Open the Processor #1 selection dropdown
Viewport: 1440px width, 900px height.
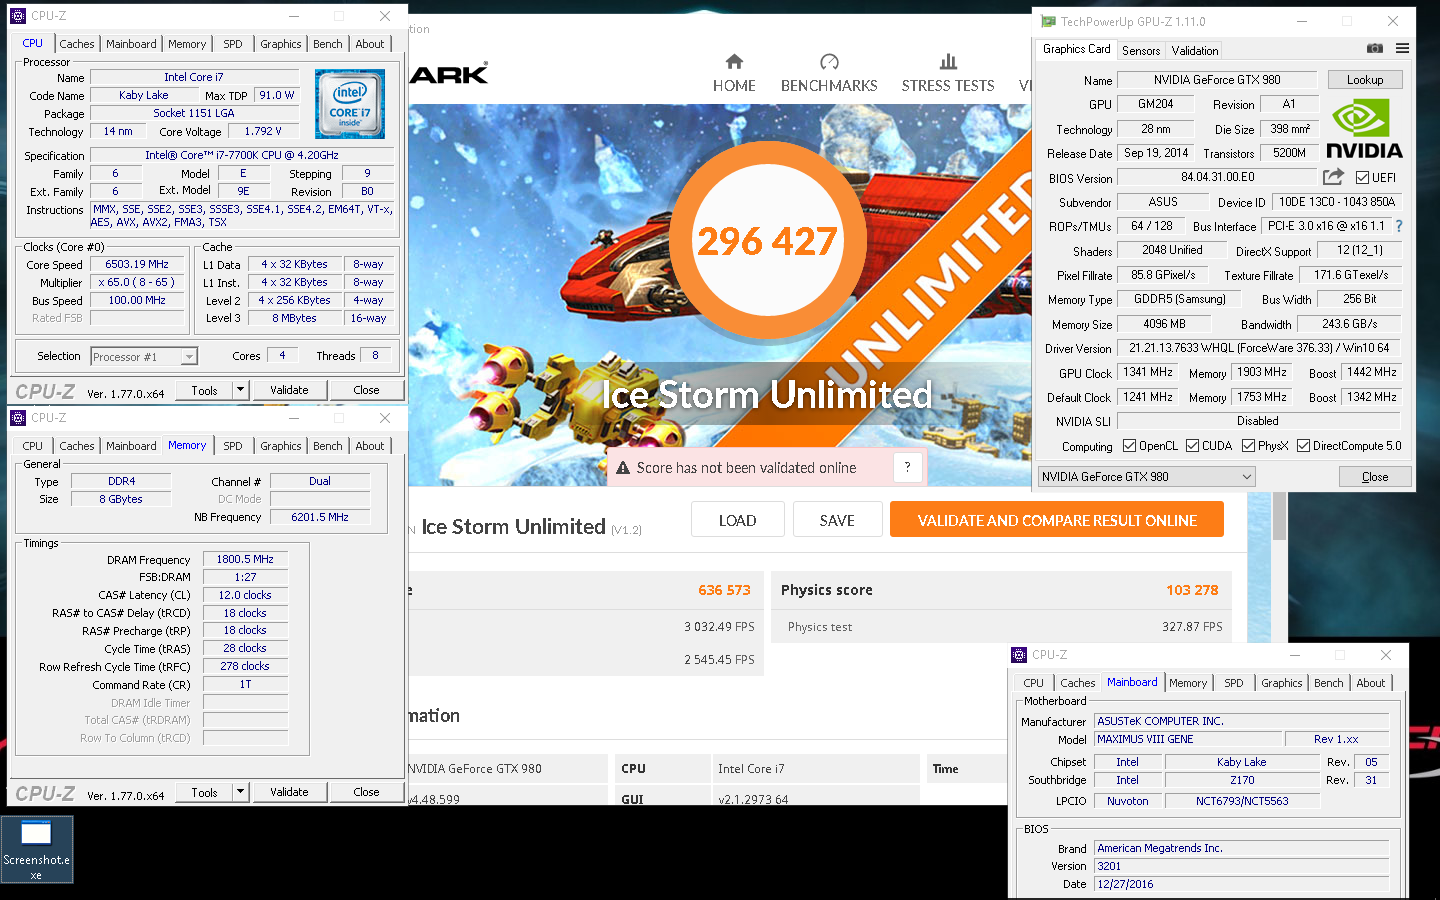144,356
